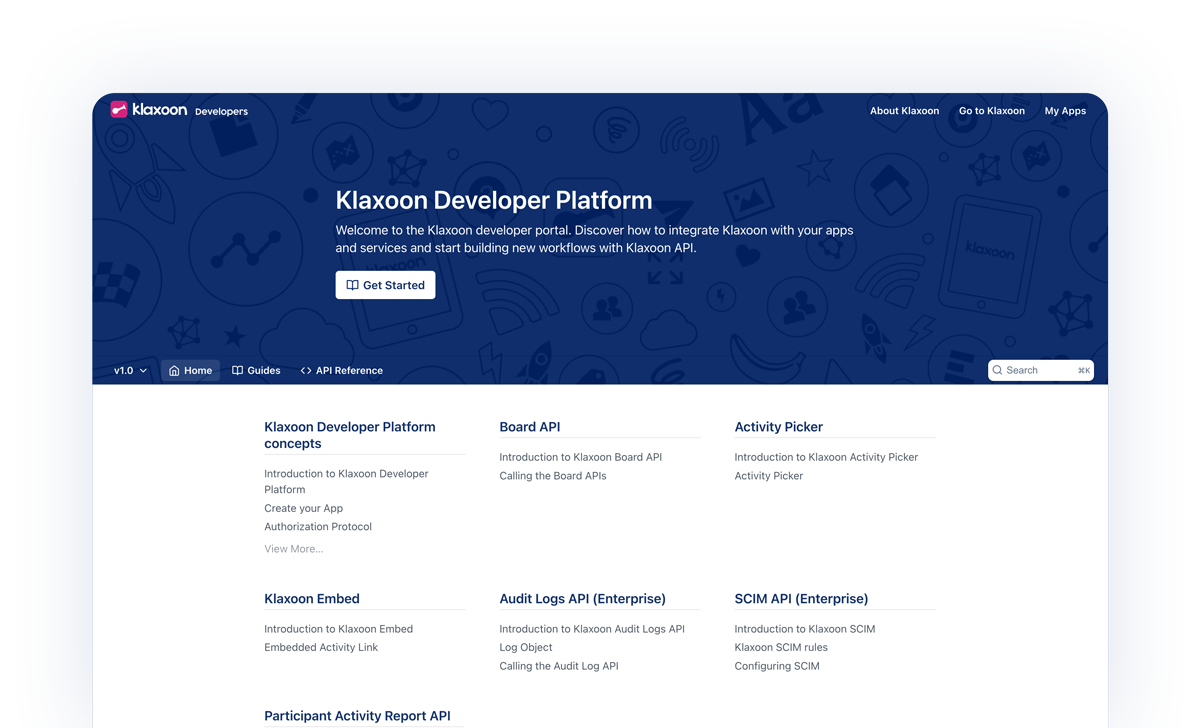Click the API Reference code brackets icon
Screen dimensions: 1200x728
[306, 371]
